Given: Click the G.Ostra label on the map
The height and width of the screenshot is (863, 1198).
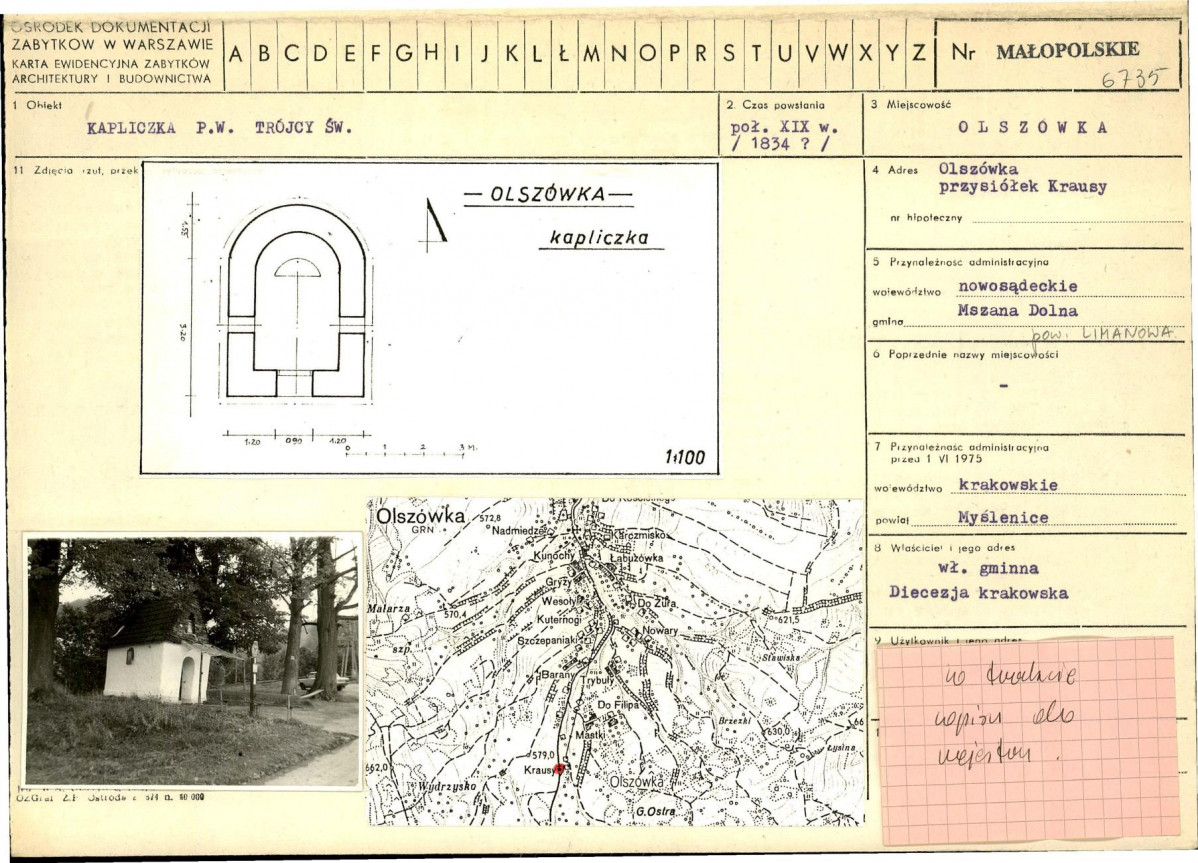Looking at the screenshot, I should pyautogui.click(x=656, y=810).
